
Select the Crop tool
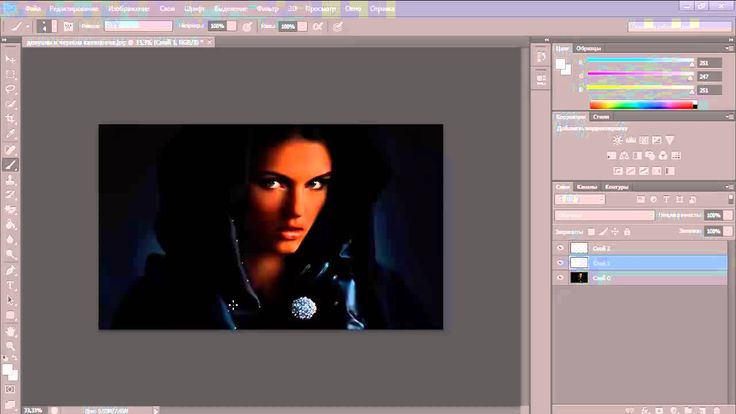tap(10, 119)
